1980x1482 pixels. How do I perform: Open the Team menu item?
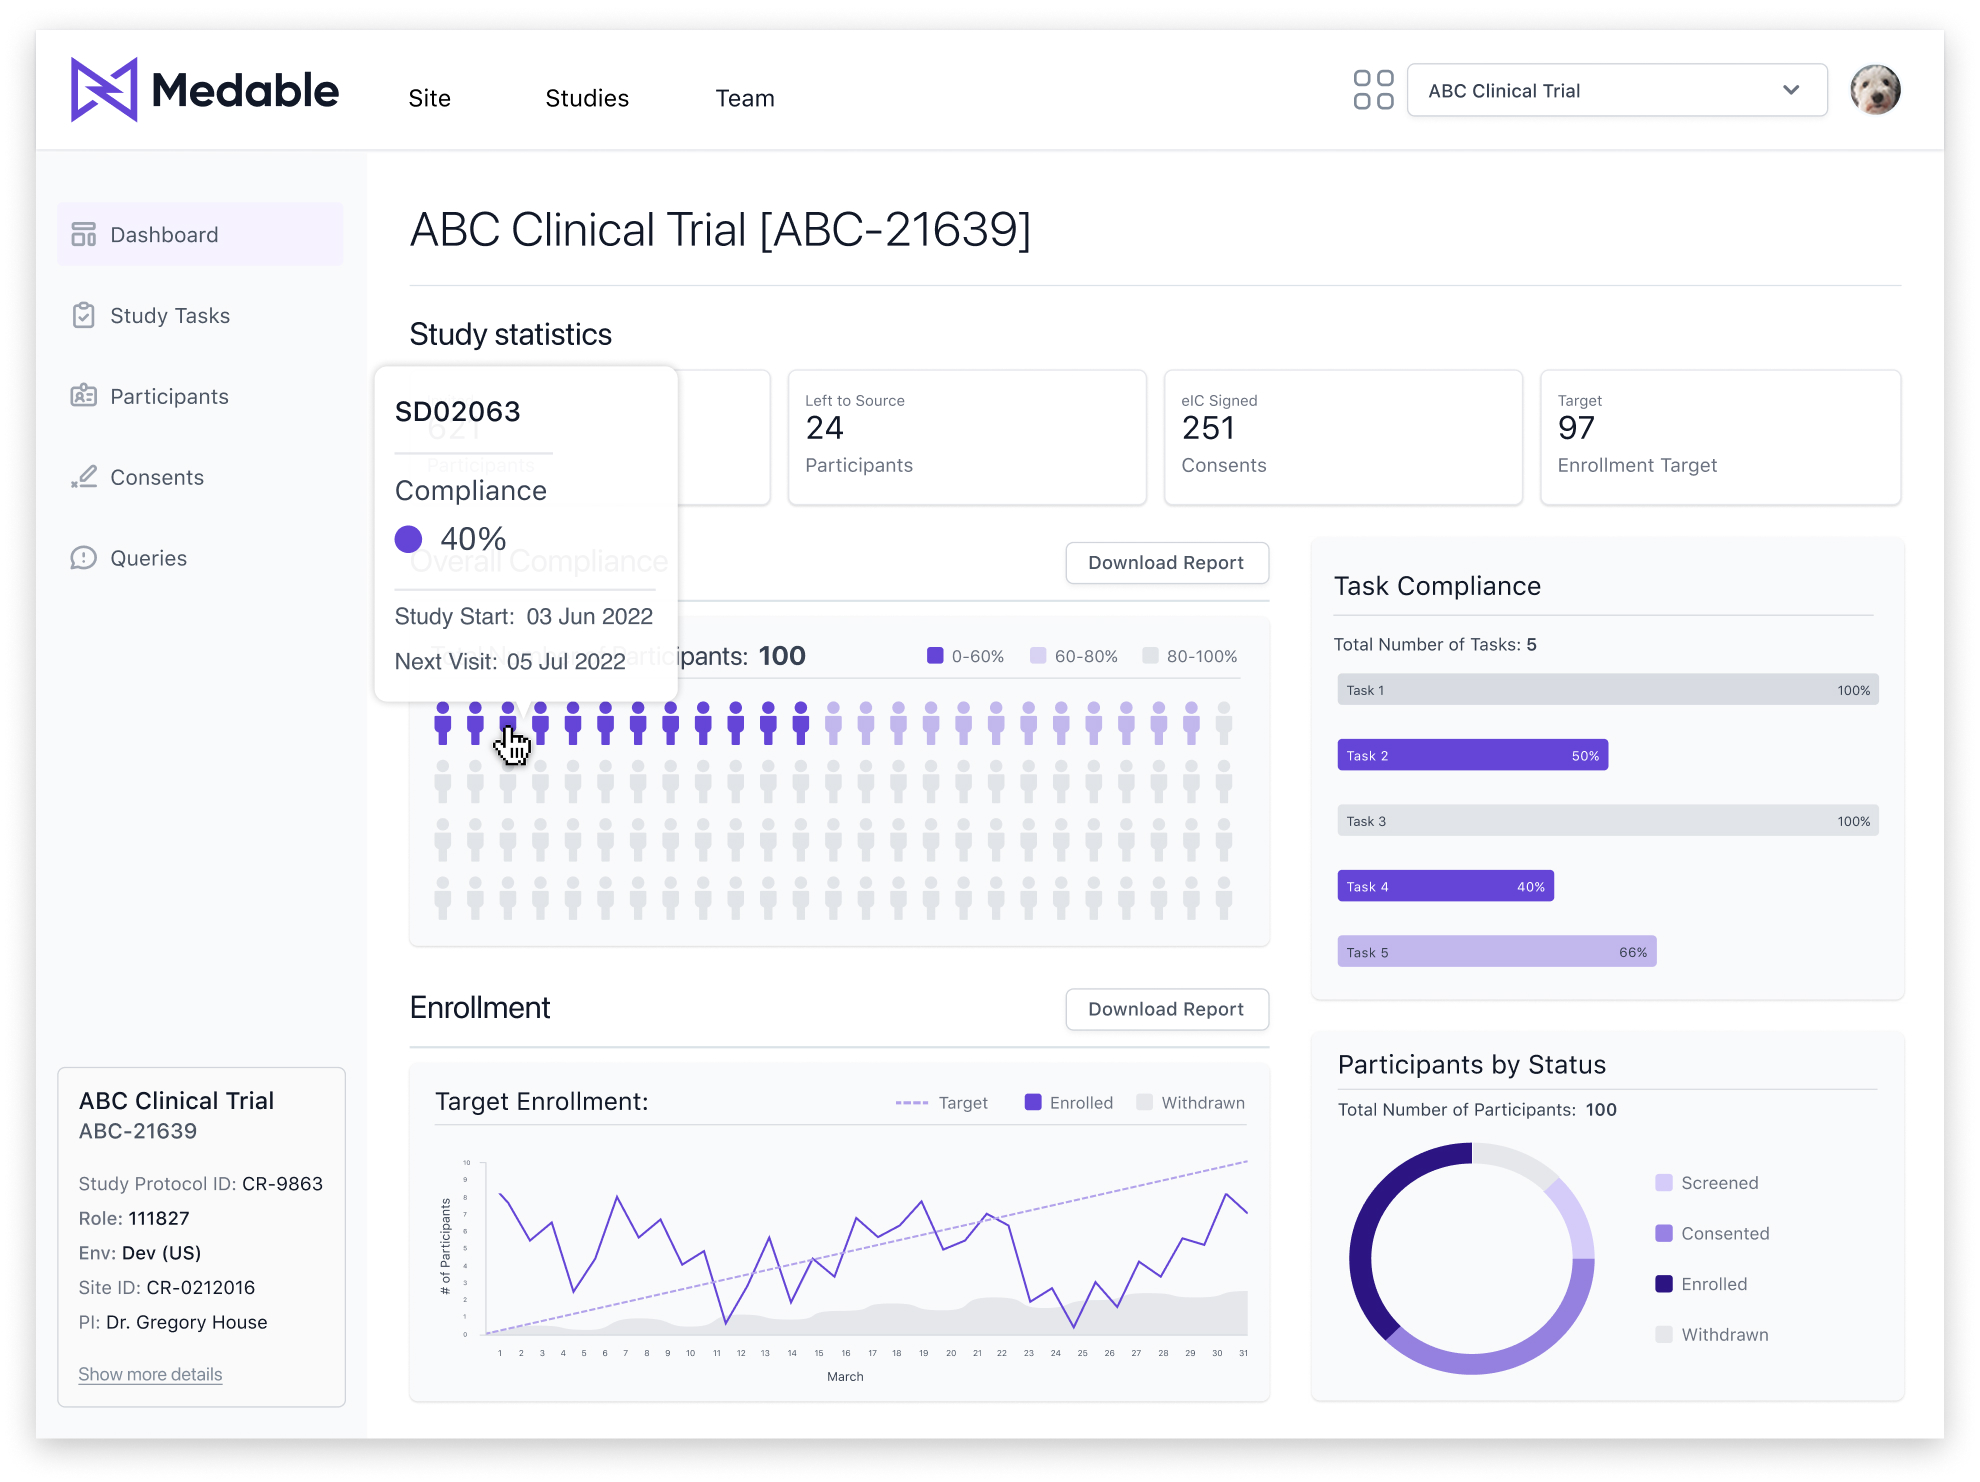[745, 98]
